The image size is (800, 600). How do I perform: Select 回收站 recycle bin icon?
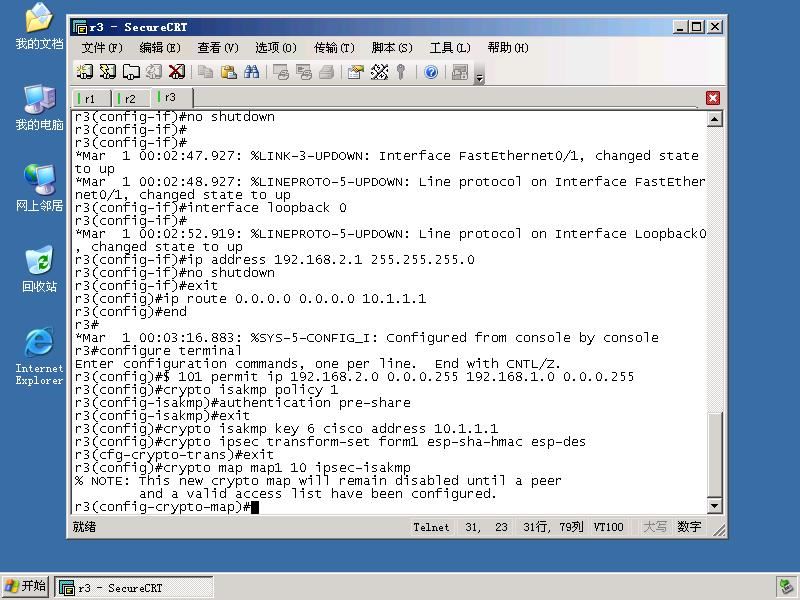pos(39,269)
